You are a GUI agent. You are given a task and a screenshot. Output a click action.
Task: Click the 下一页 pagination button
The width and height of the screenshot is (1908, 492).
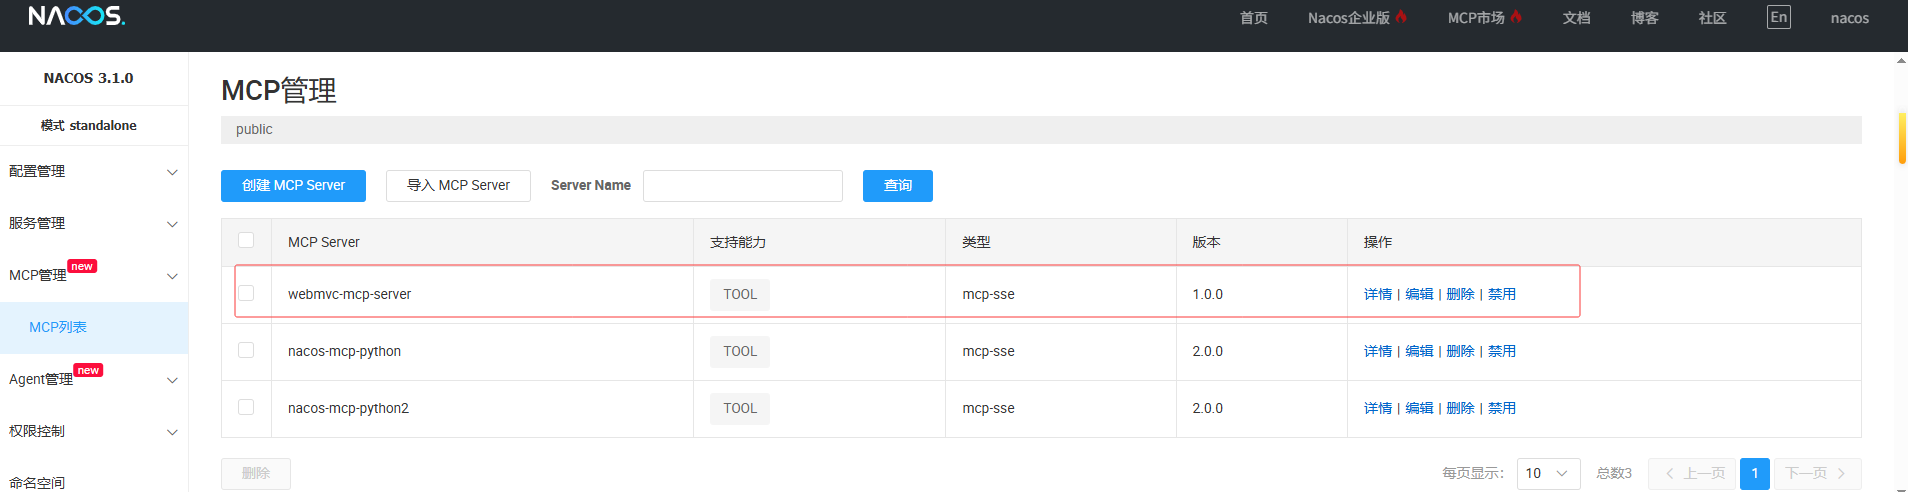[1817, 473]
